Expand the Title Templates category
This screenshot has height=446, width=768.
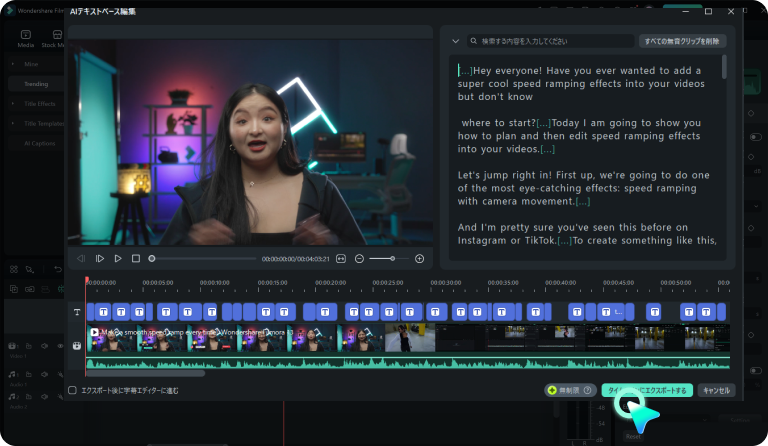tap(13, 123)
